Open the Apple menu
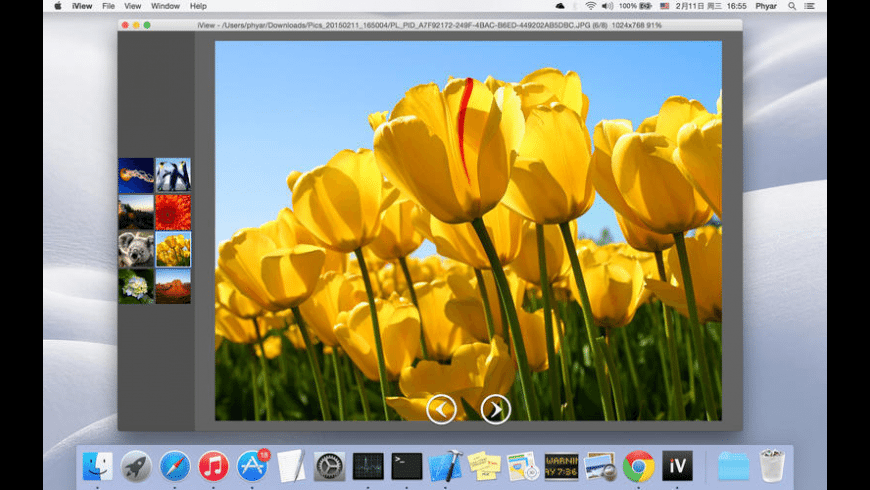The image size is (870, 490). (x=58, y=6)
